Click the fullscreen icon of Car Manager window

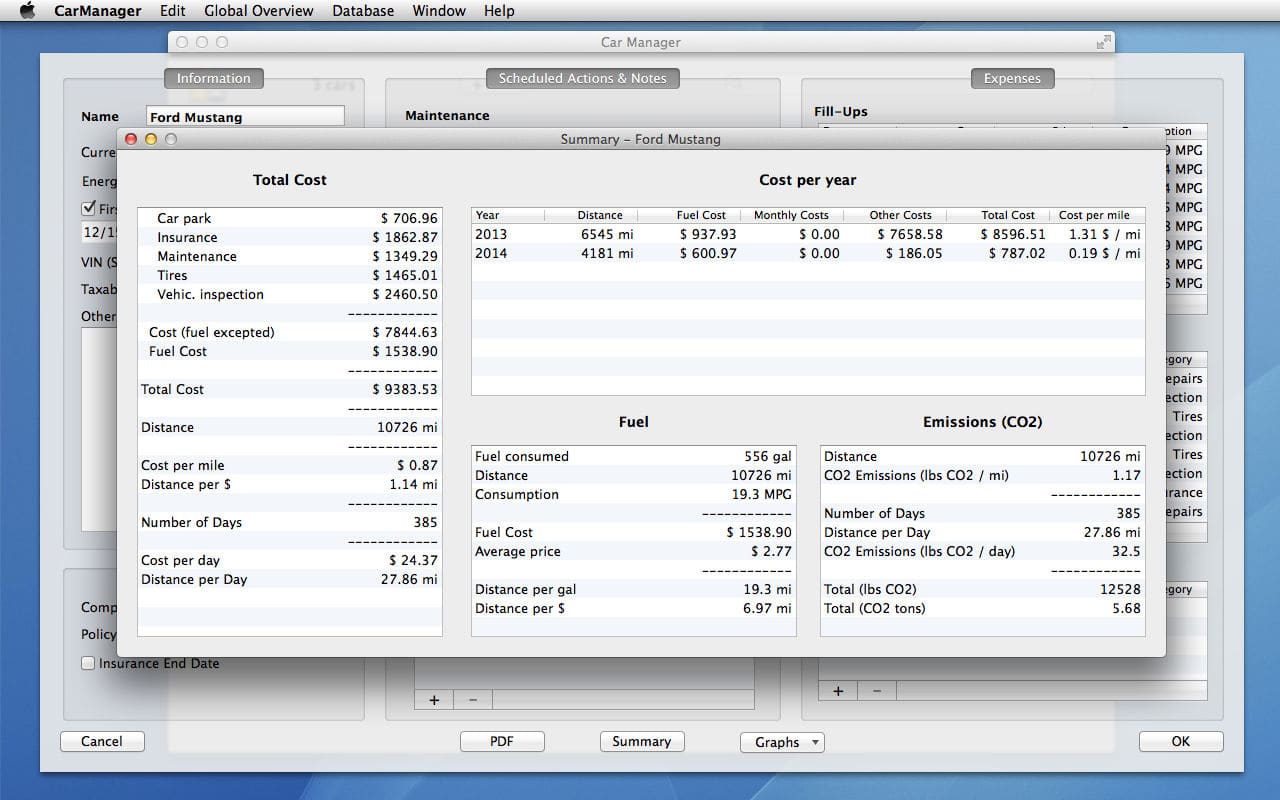tap(1102, 42)
